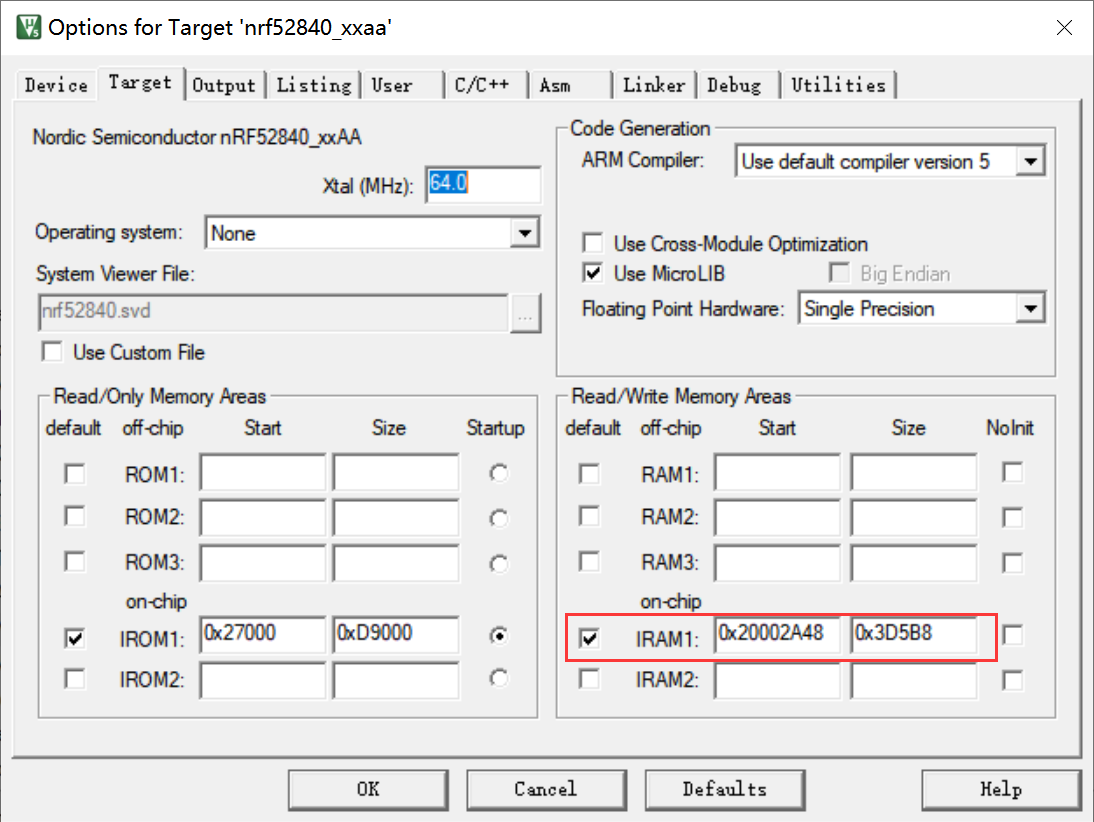
Task: Check the ROM1 default checkbox
Action: tap(75, 474)
